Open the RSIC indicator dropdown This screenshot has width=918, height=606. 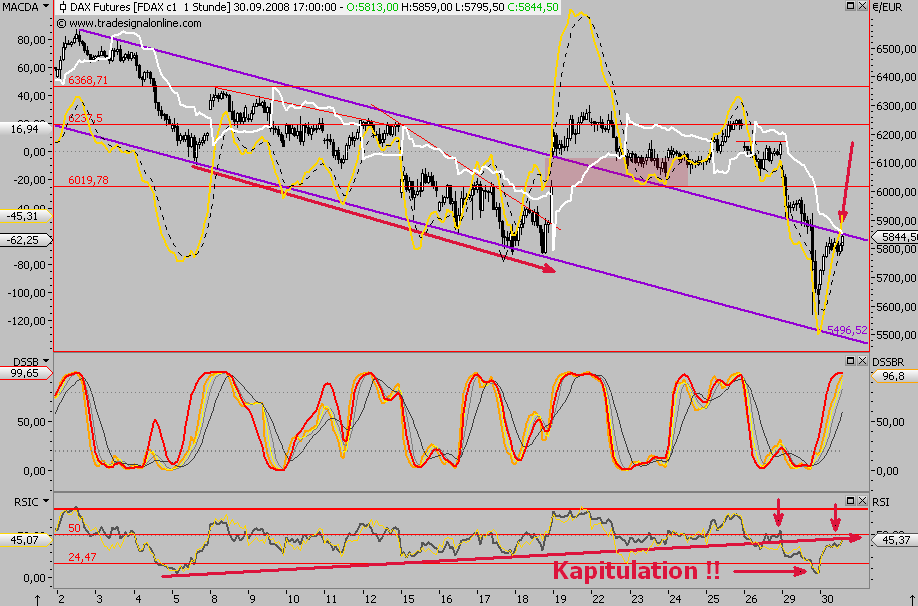coord(45,501)
